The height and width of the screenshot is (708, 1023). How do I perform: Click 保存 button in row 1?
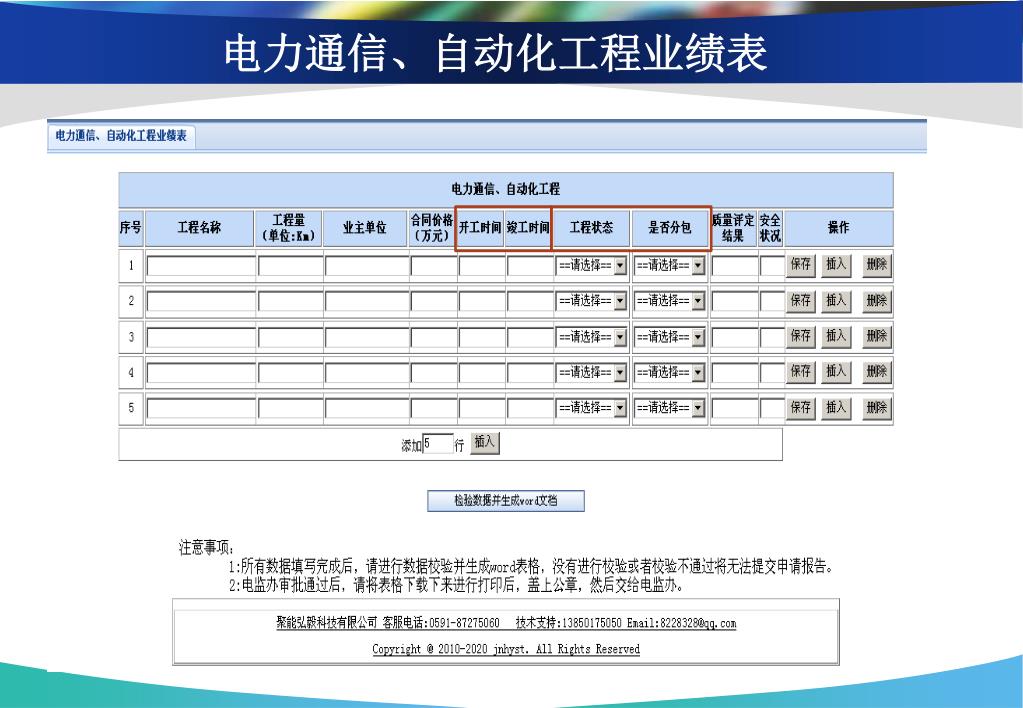[801, 265]
